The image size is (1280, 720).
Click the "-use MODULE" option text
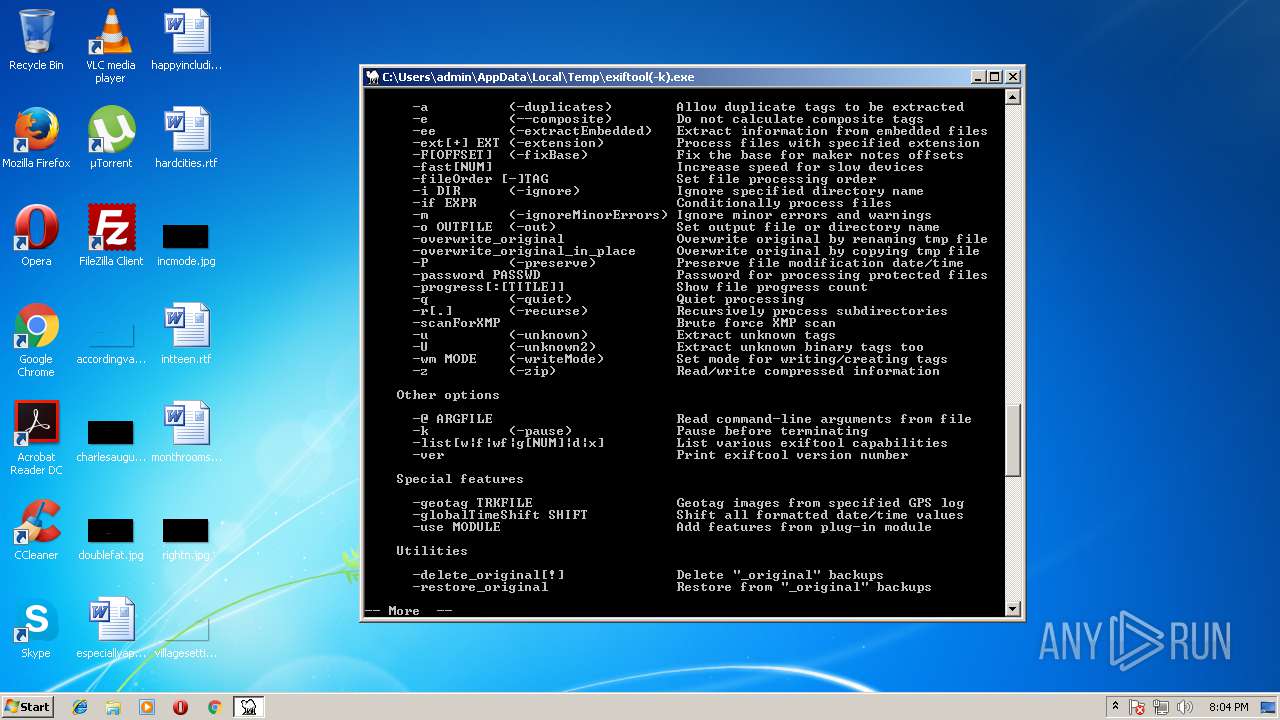coord(456,527)
